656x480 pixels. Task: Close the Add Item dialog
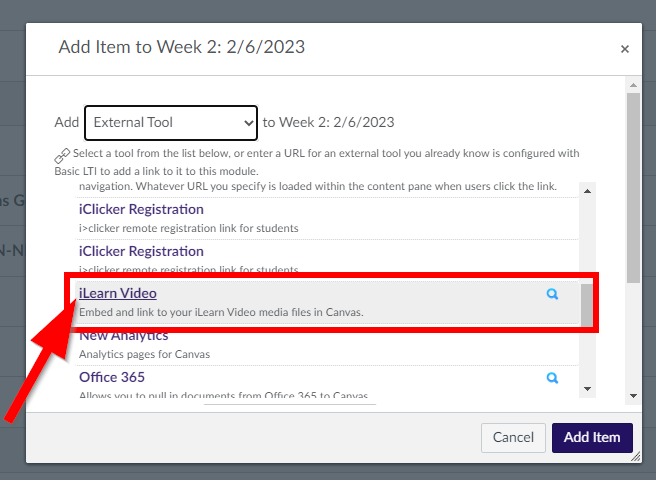pyautogui.click(x=625, y=49)
